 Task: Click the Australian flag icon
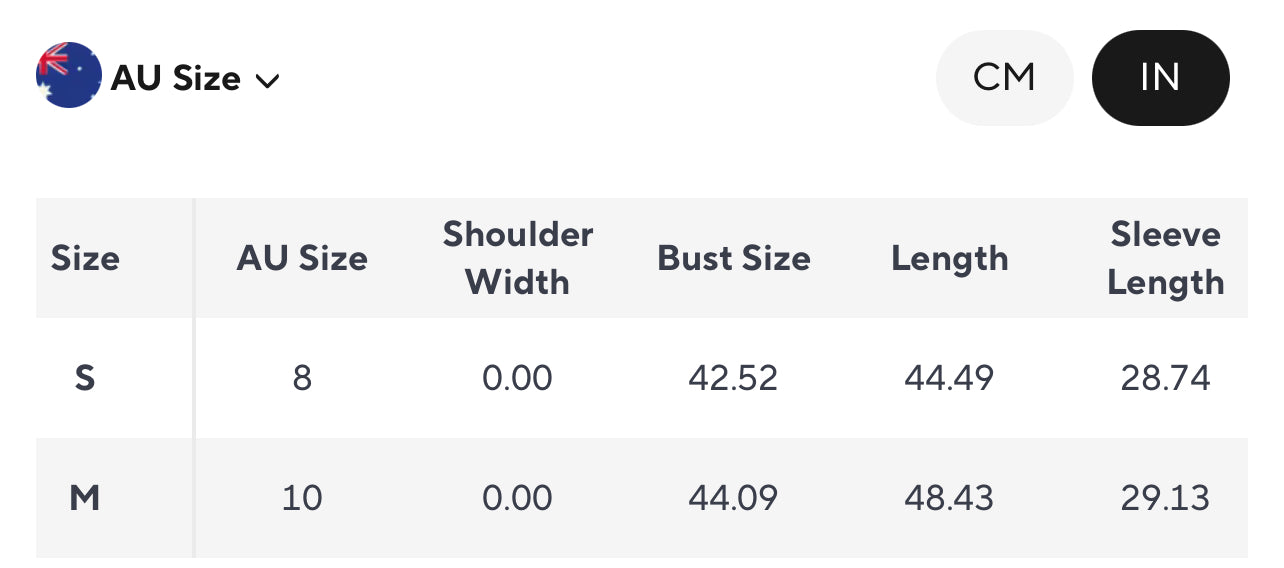pyautogui.click(x=69, y=75)
